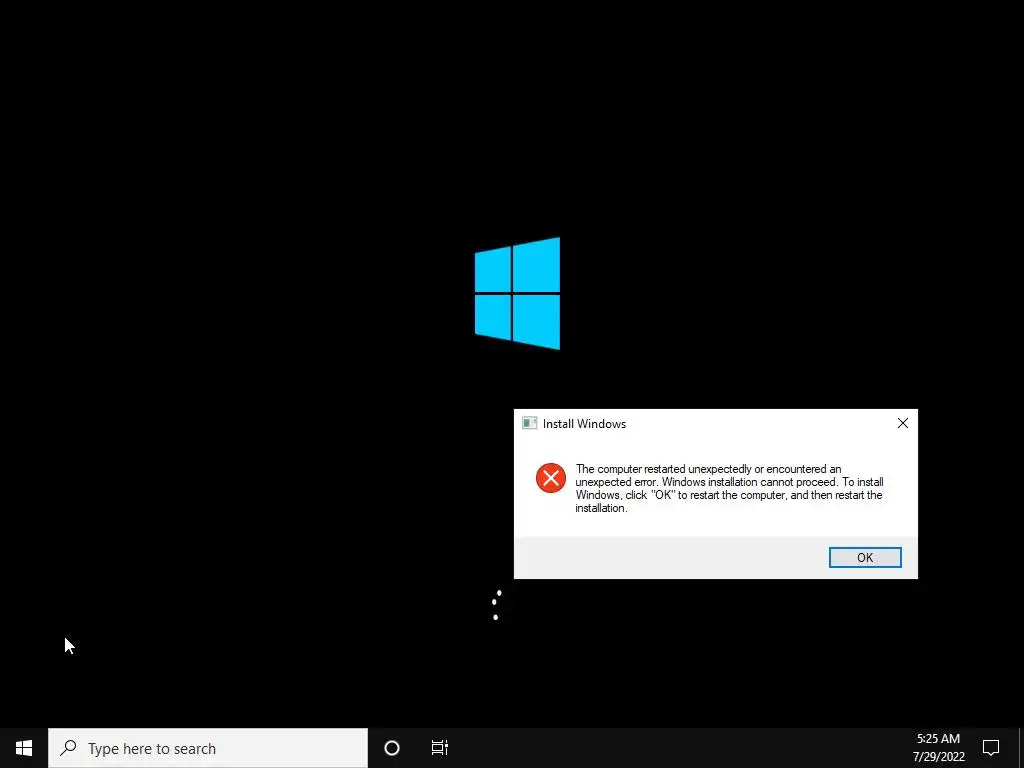Click the search magnifier icon in taskbar
The height and width of the screenshot is (768, 1024).
tap(68, 748)
